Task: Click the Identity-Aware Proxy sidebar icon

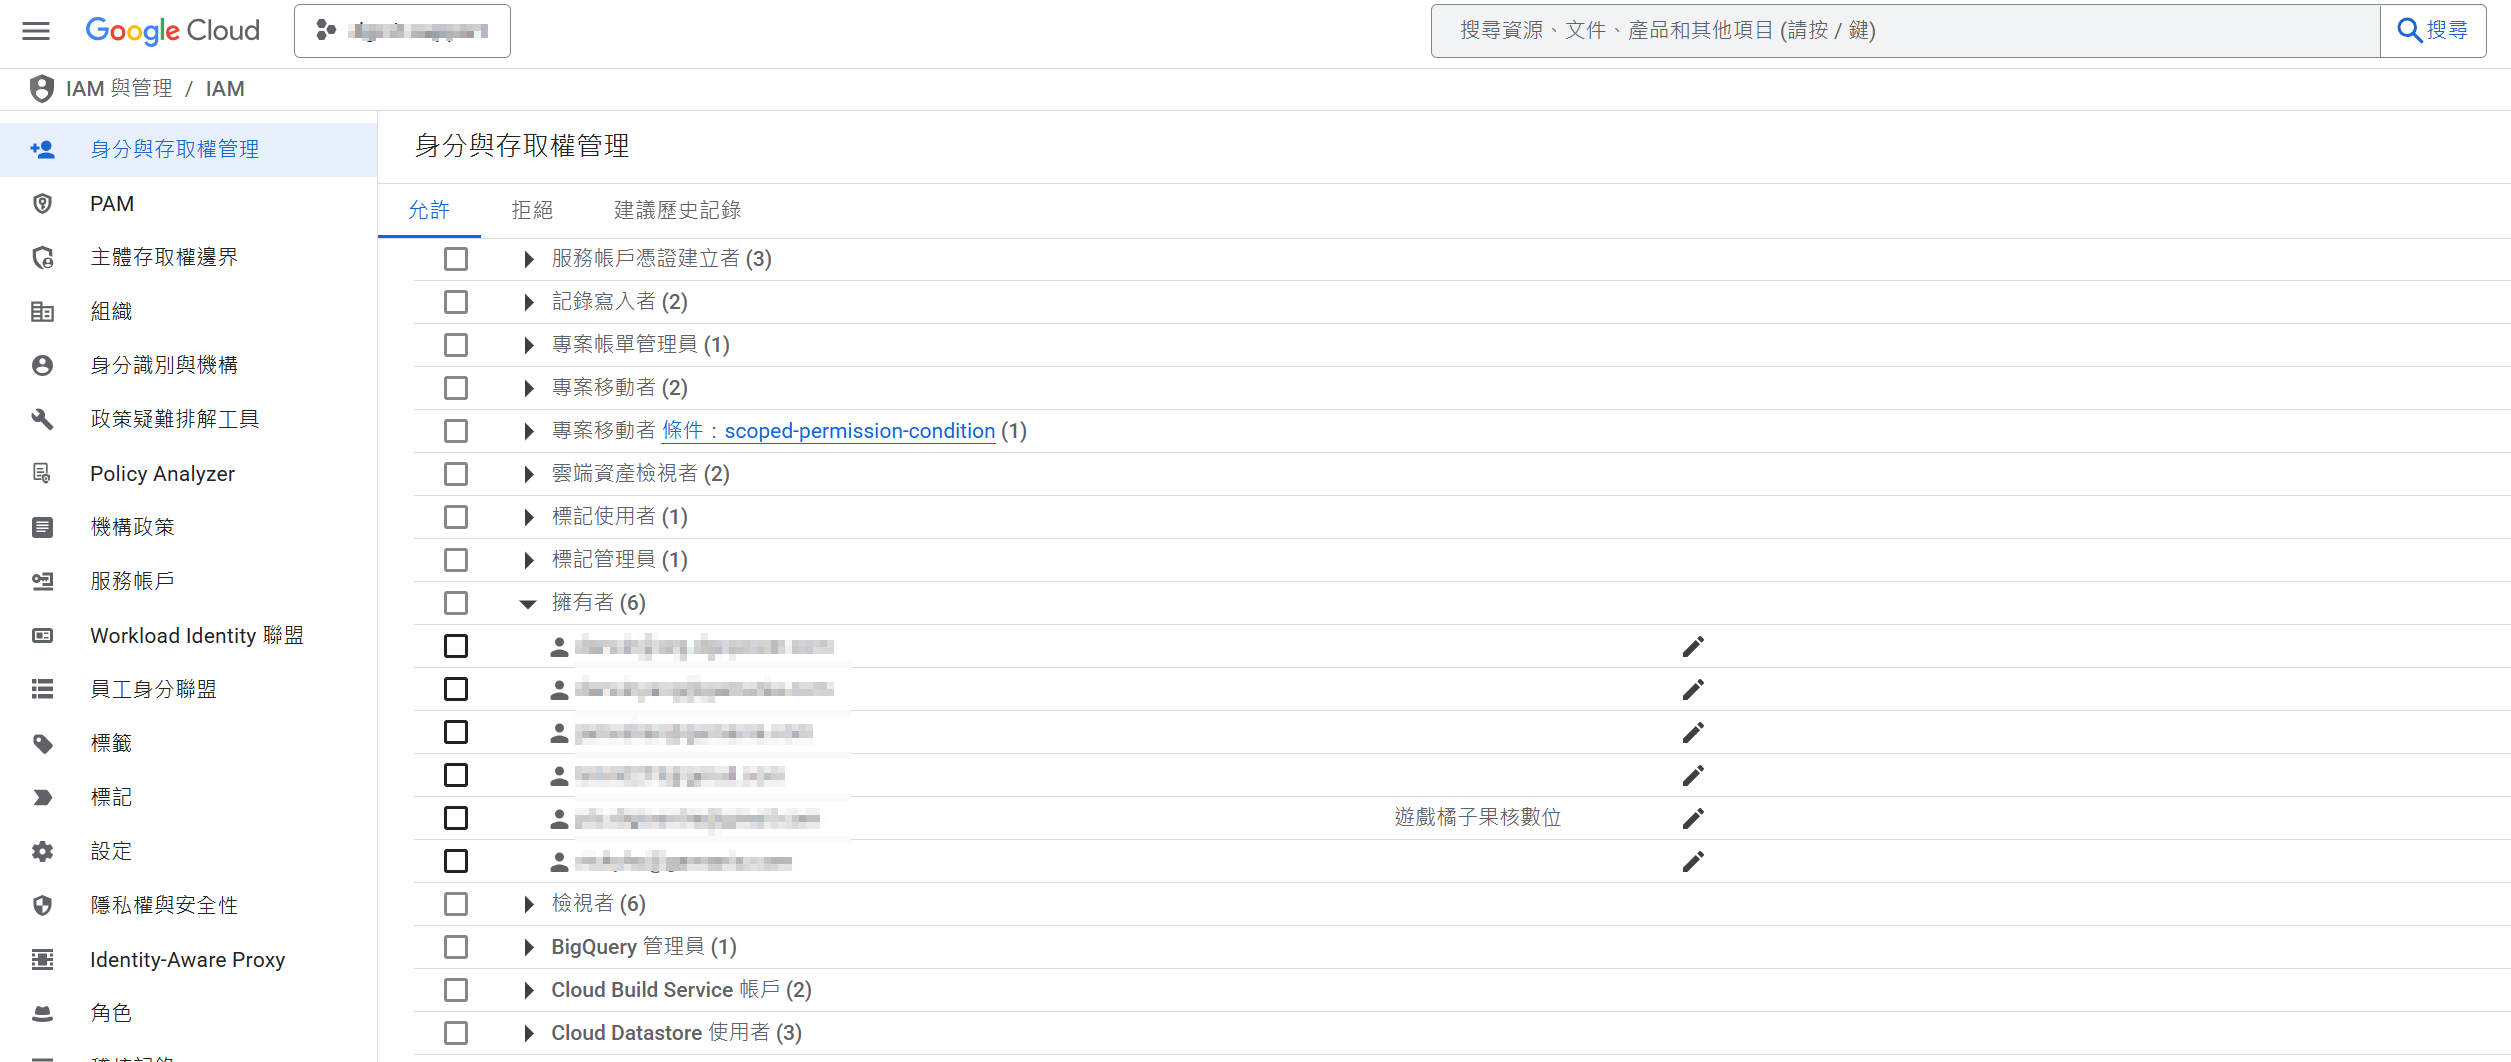Action: click(42, 960)
